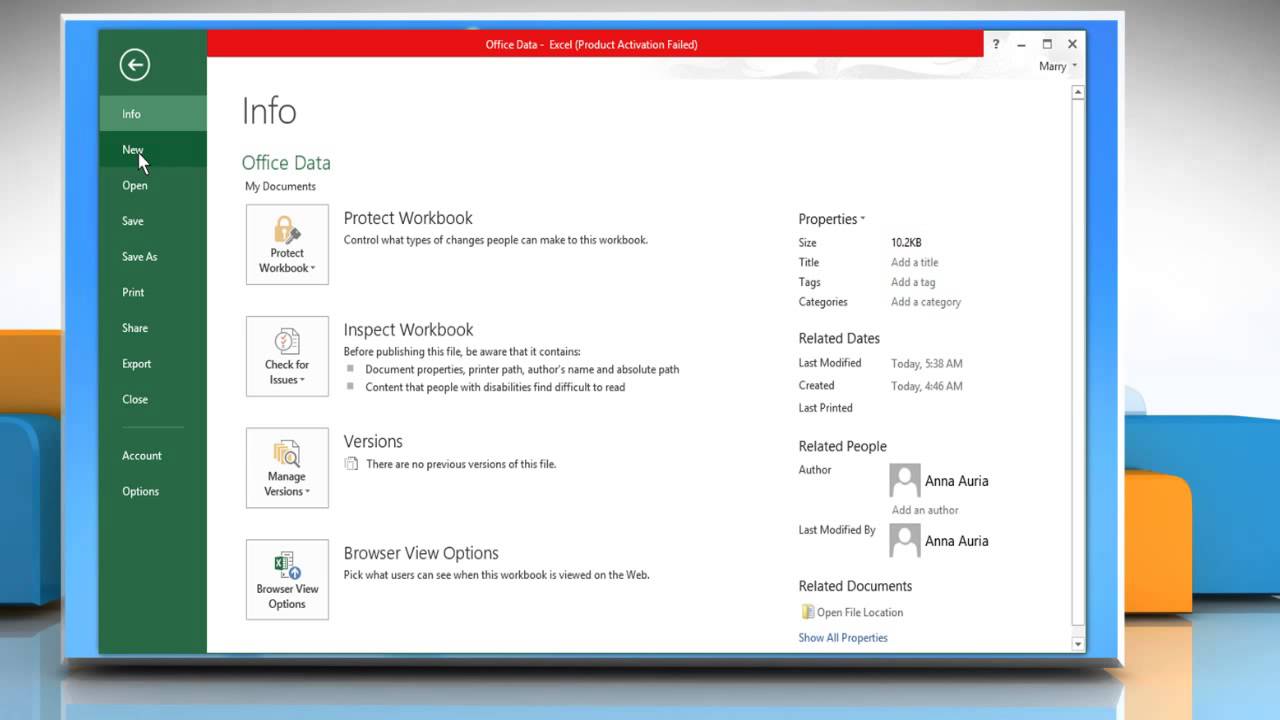Open Browser View Options button
1280x720 pixels.
(287, 580)
